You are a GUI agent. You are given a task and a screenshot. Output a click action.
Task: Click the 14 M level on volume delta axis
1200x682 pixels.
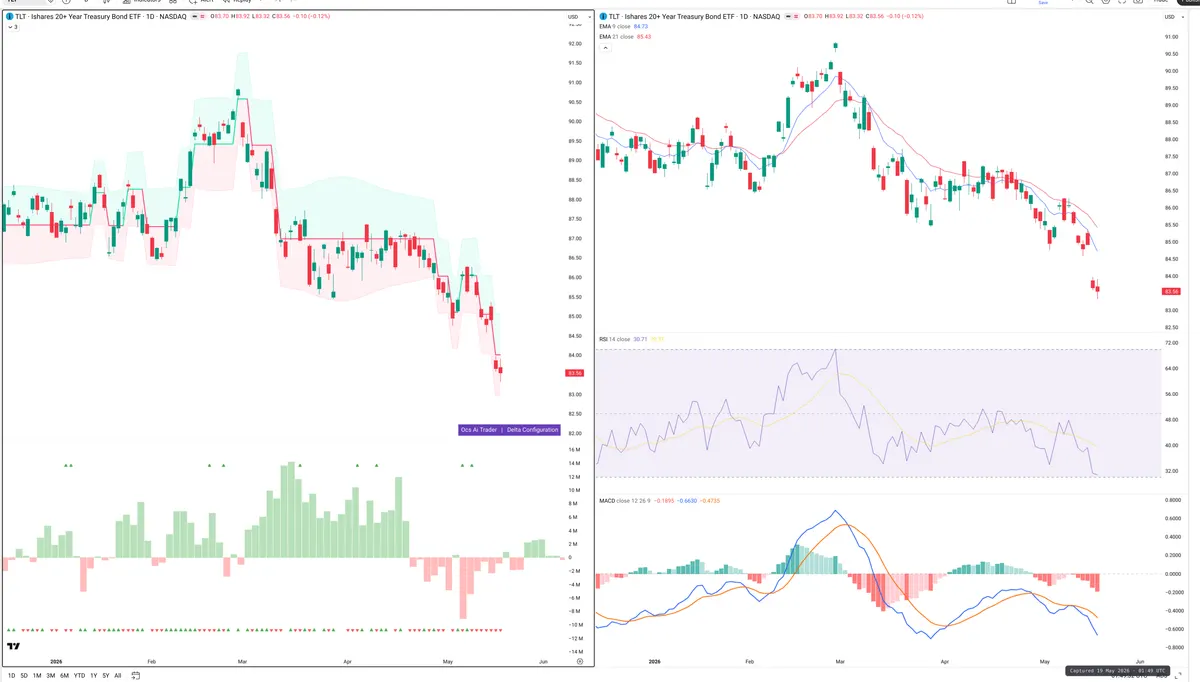pyautogui.click(x=574, y=464)
